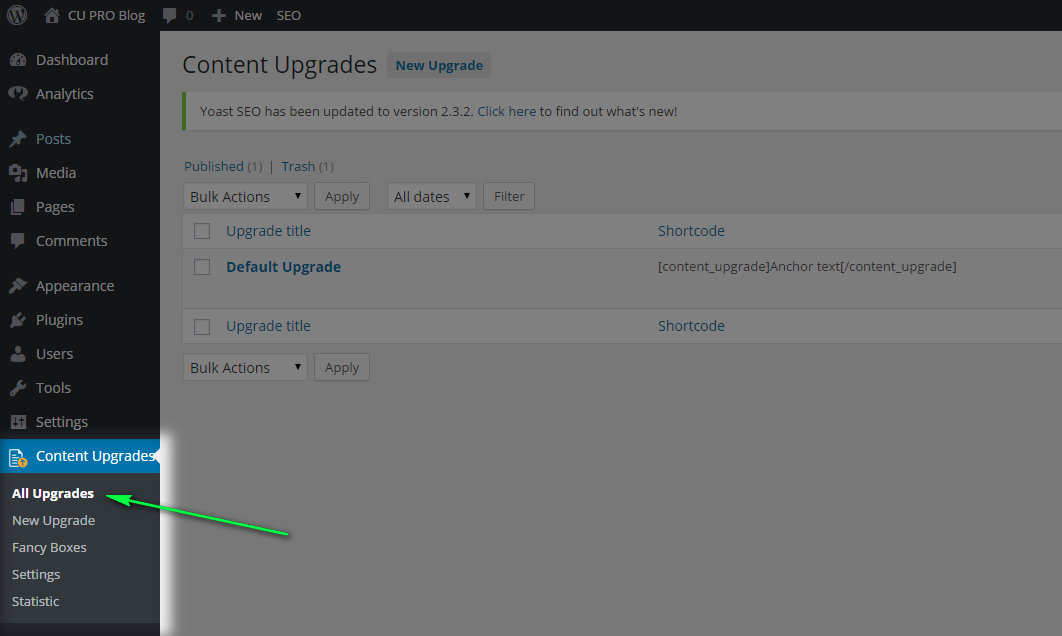Screen dimensions: 1062x636
Task: Click CU PRO Blog site name
Action: point(106,15)
